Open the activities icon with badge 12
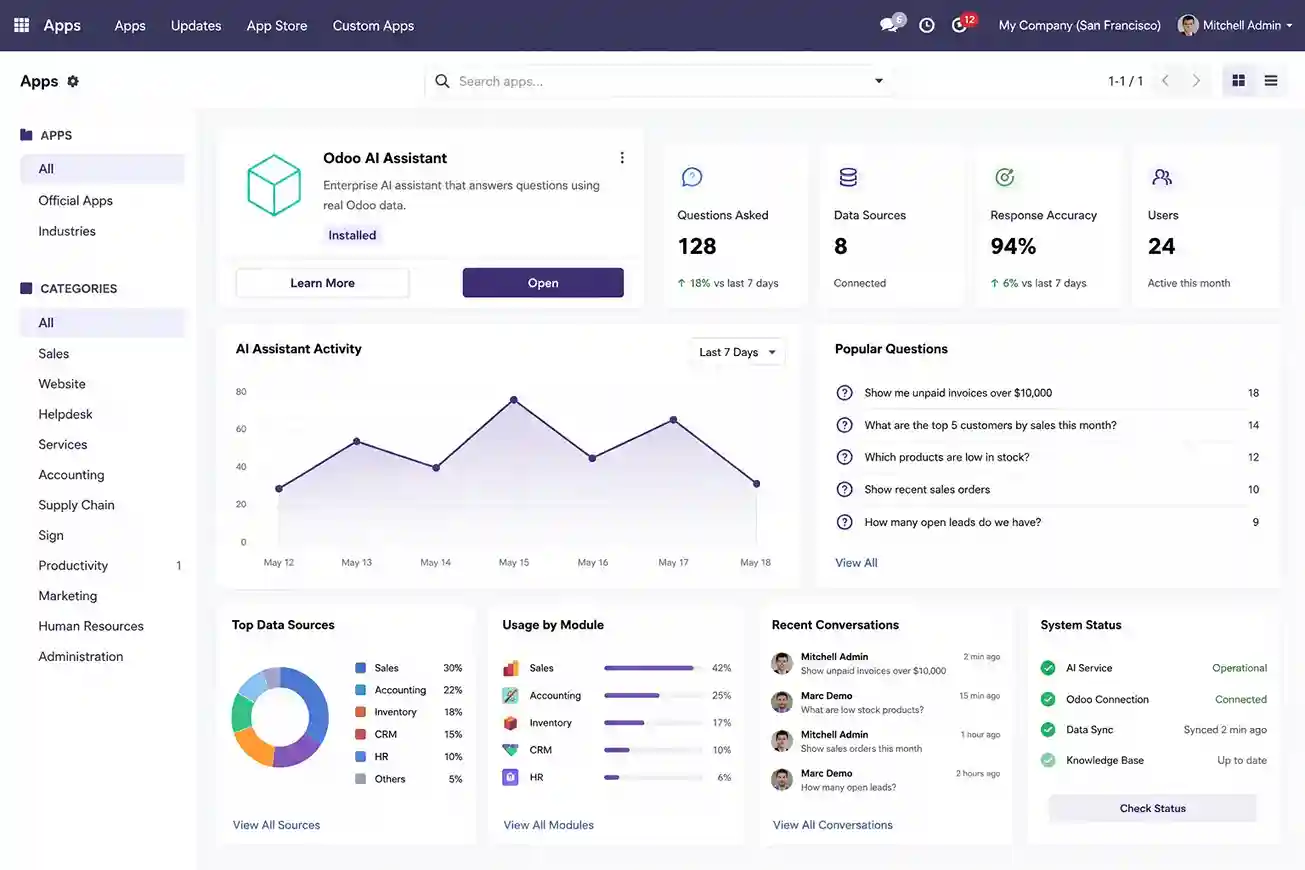 tap(960, 25)
